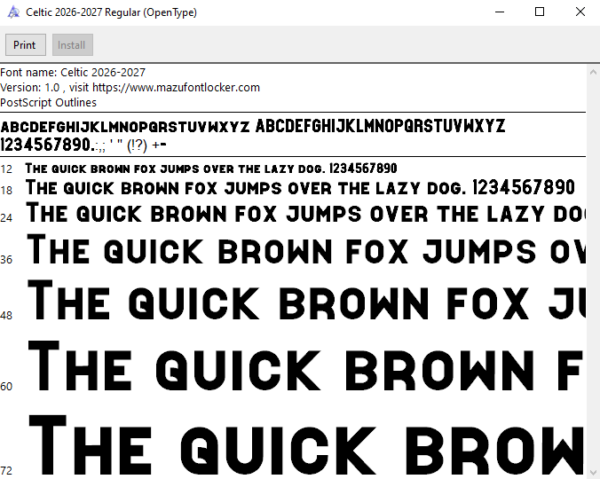Screen dimensions: 600x479
Task: Click the alphabet sample line
Action: 253,126
